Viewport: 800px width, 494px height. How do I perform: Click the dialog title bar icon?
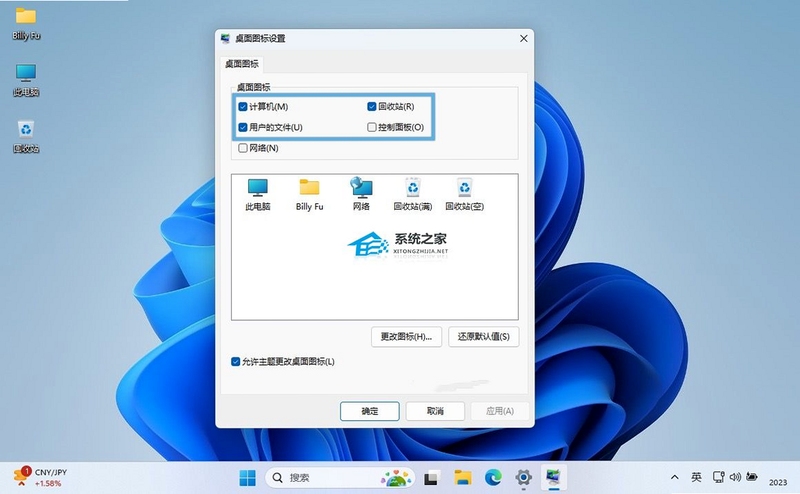coord(225,38)
